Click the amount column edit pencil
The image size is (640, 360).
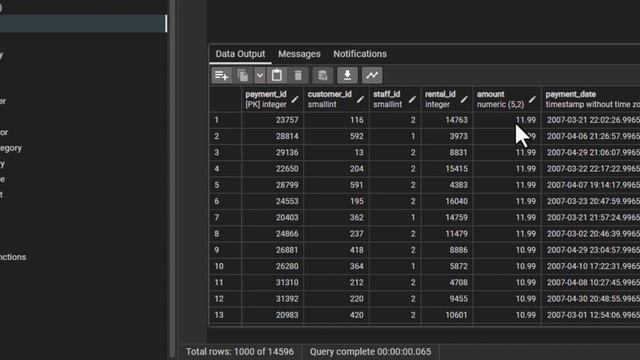(x=532, y=99)
